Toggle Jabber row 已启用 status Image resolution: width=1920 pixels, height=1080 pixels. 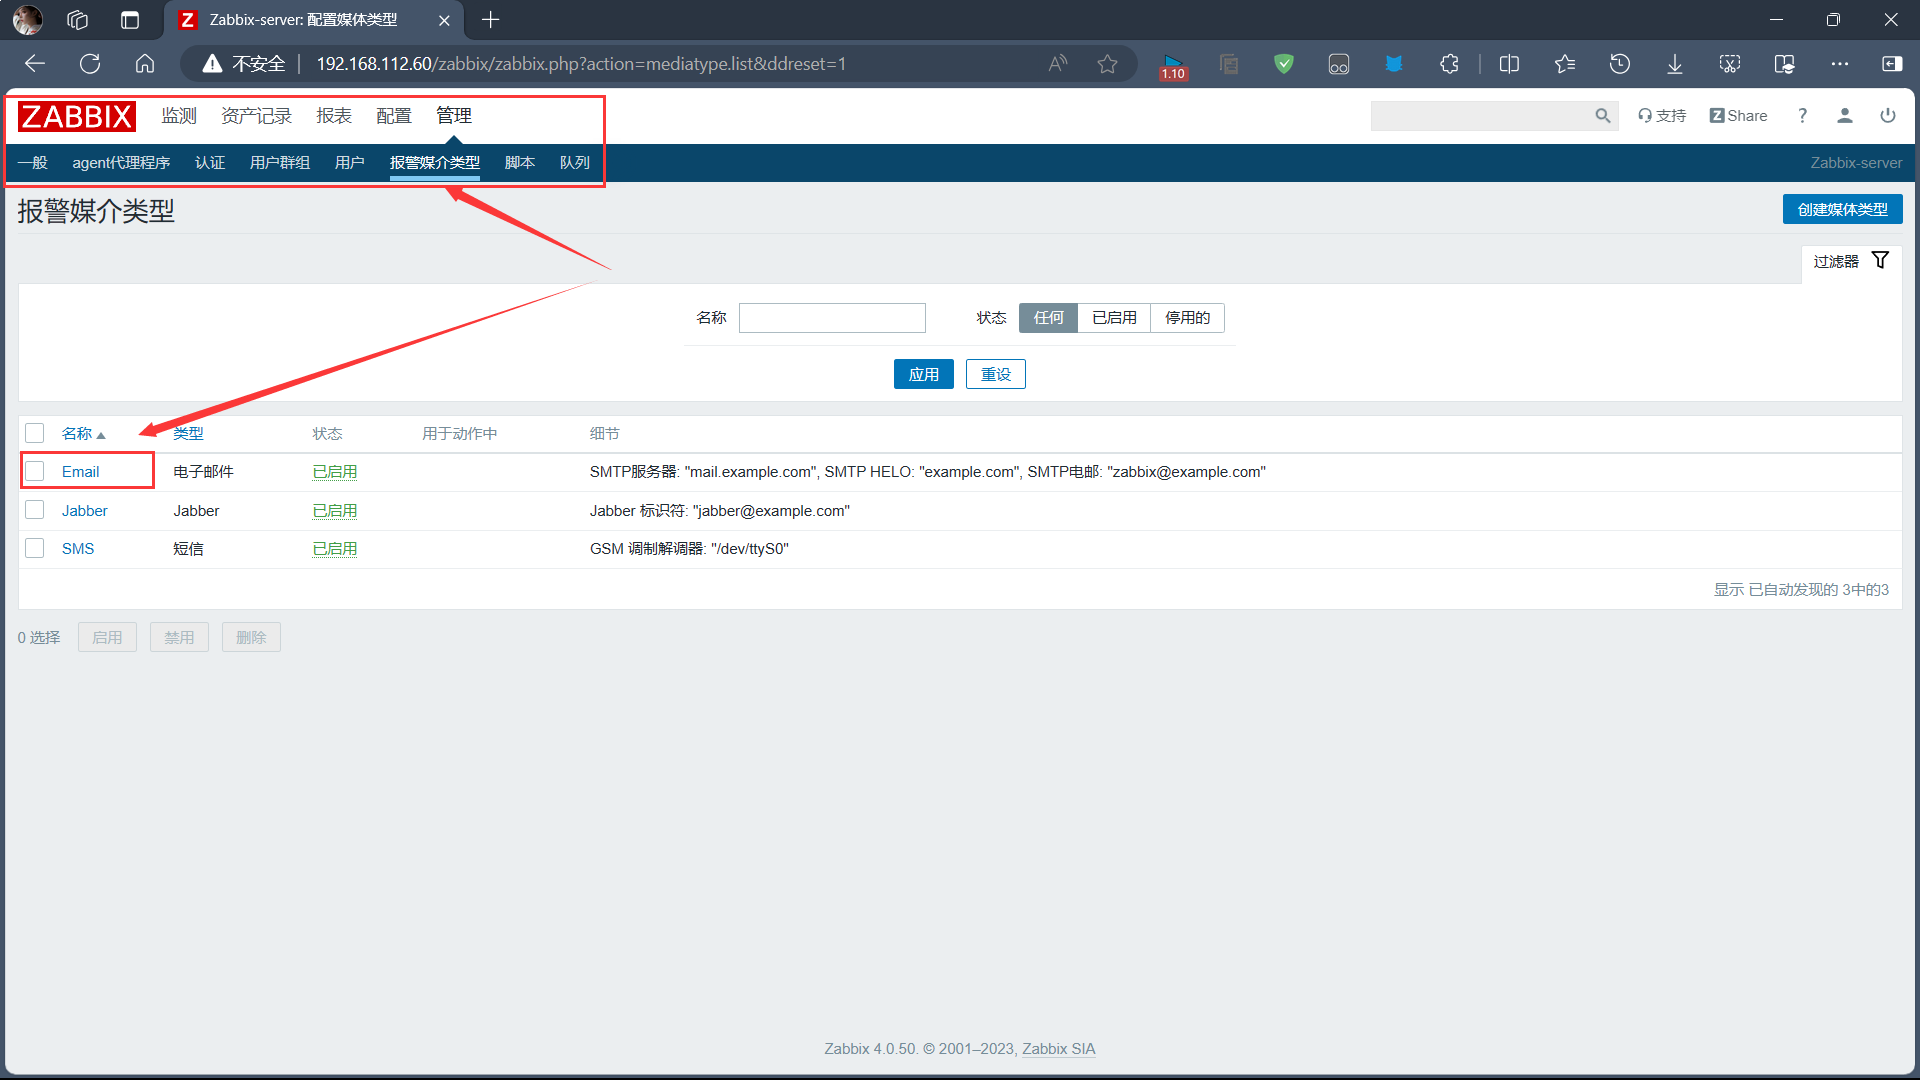pyautogui.click(x=334, y=511)
